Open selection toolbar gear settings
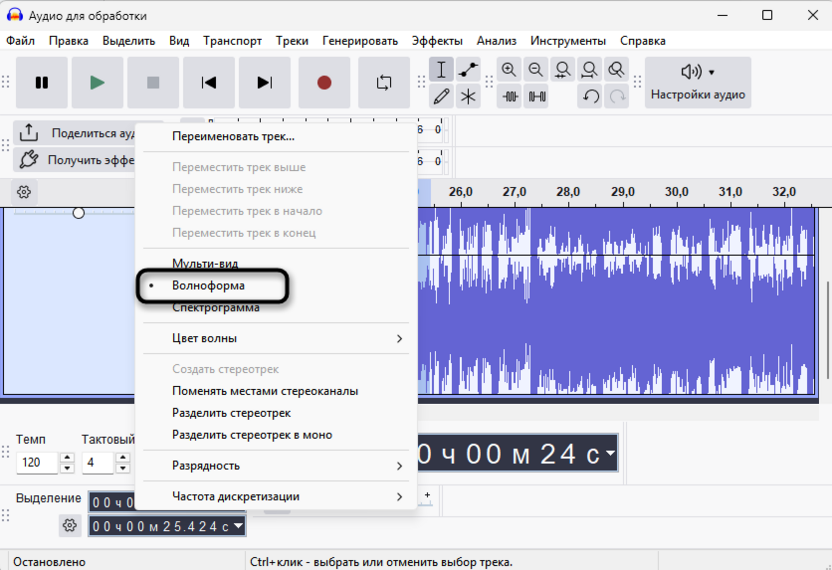 click(x=70, y=525)
